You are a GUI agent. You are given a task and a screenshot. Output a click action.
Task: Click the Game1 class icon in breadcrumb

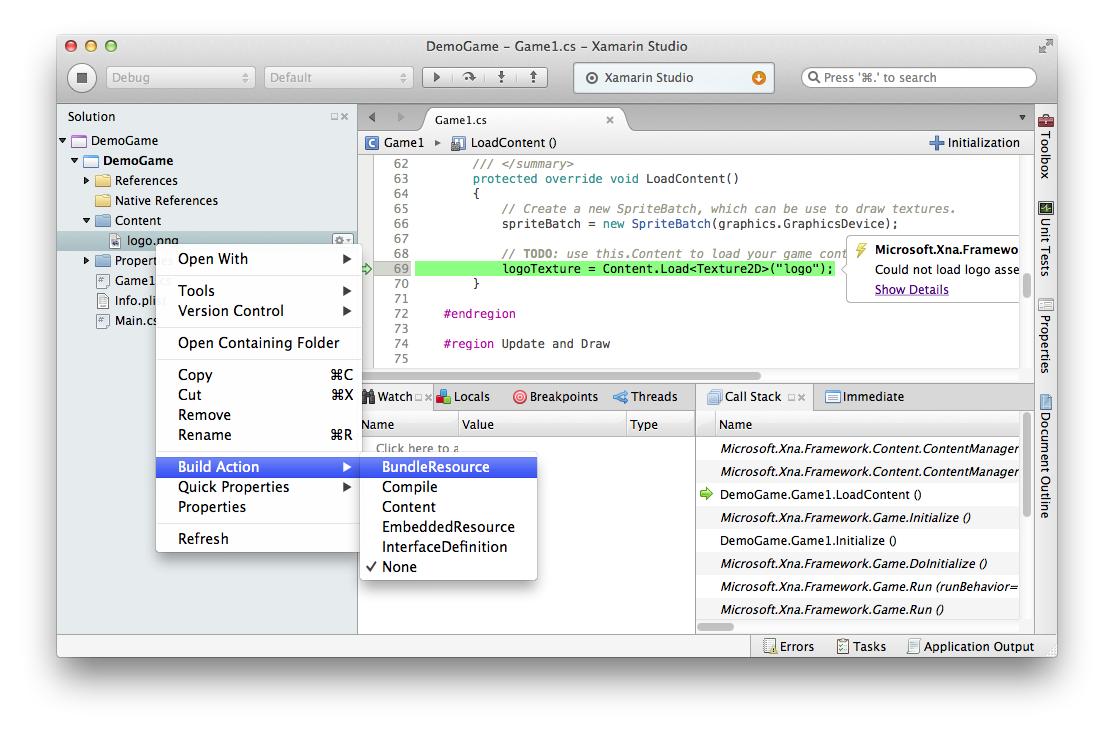click(372, 143)
